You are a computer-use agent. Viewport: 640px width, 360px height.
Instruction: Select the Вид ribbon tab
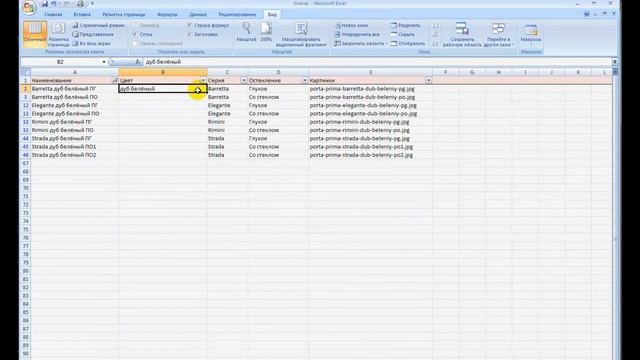tap(272, 14)
